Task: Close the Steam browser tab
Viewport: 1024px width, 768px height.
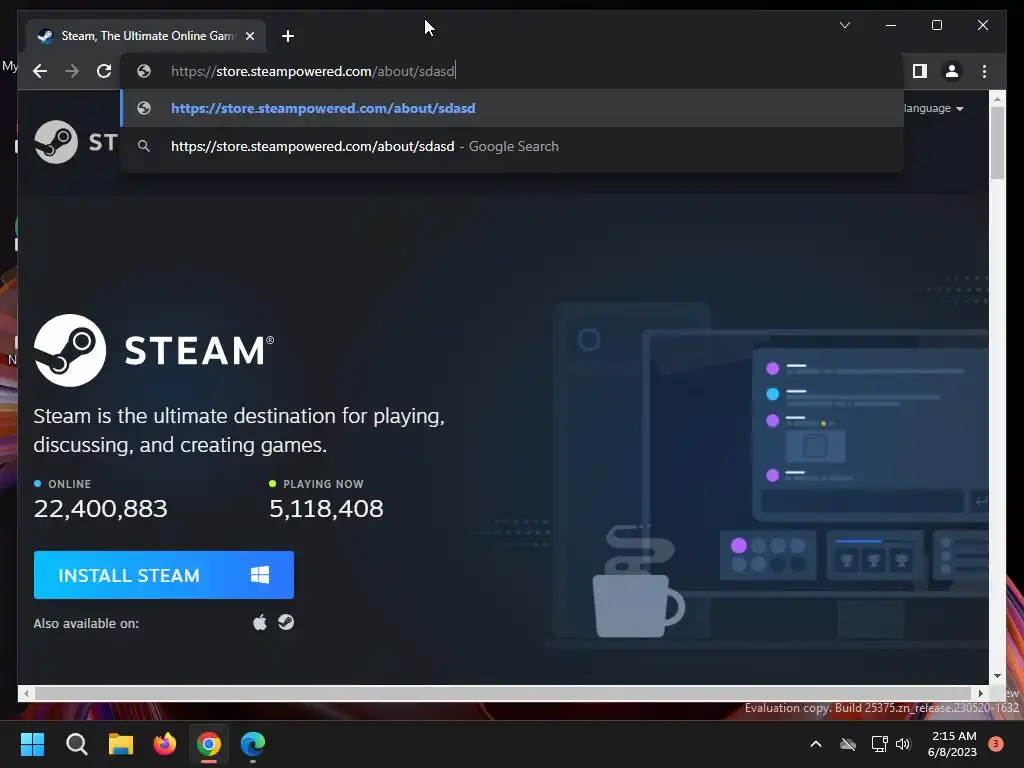Action: pos(249,36)
